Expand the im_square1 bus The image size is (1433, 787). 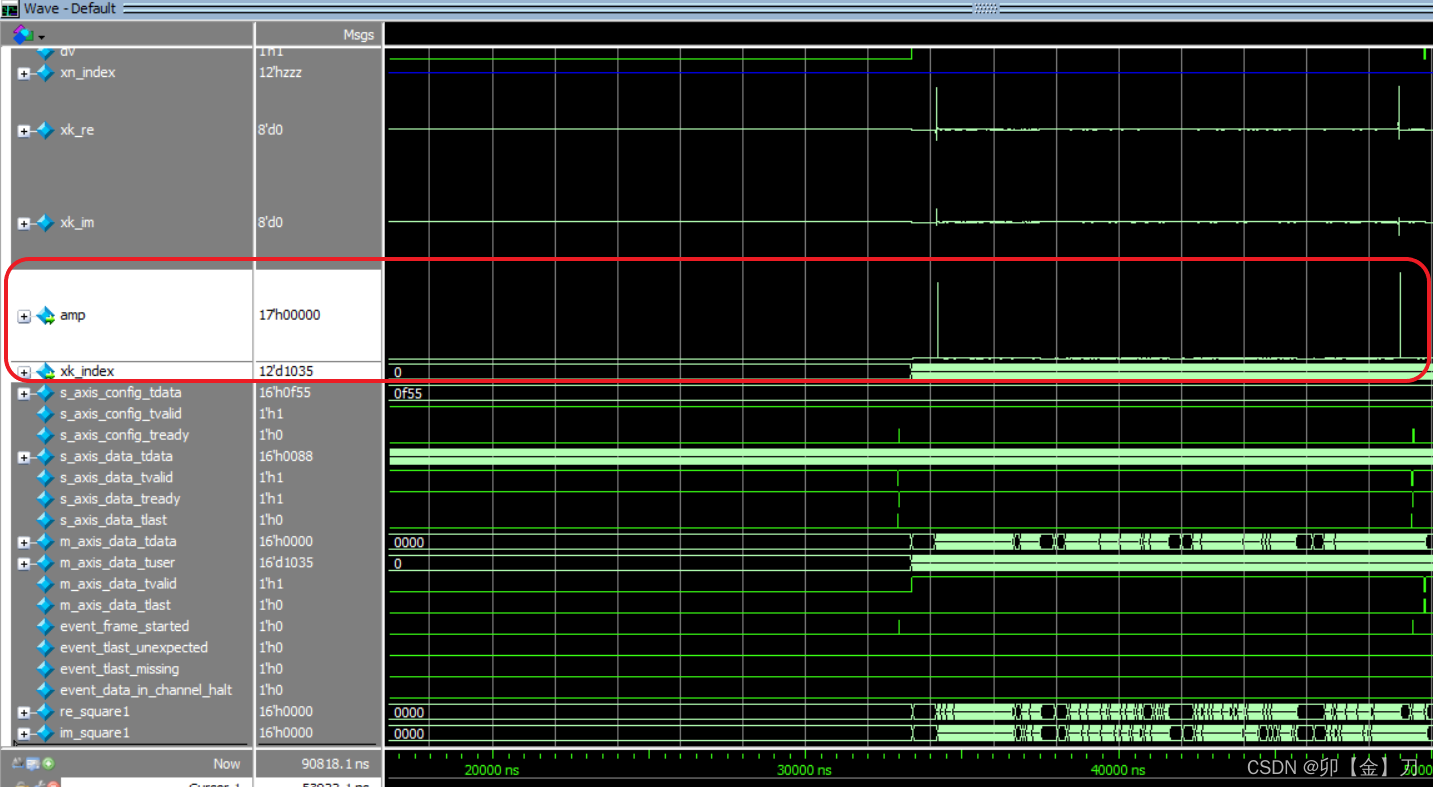coord(24,734)
